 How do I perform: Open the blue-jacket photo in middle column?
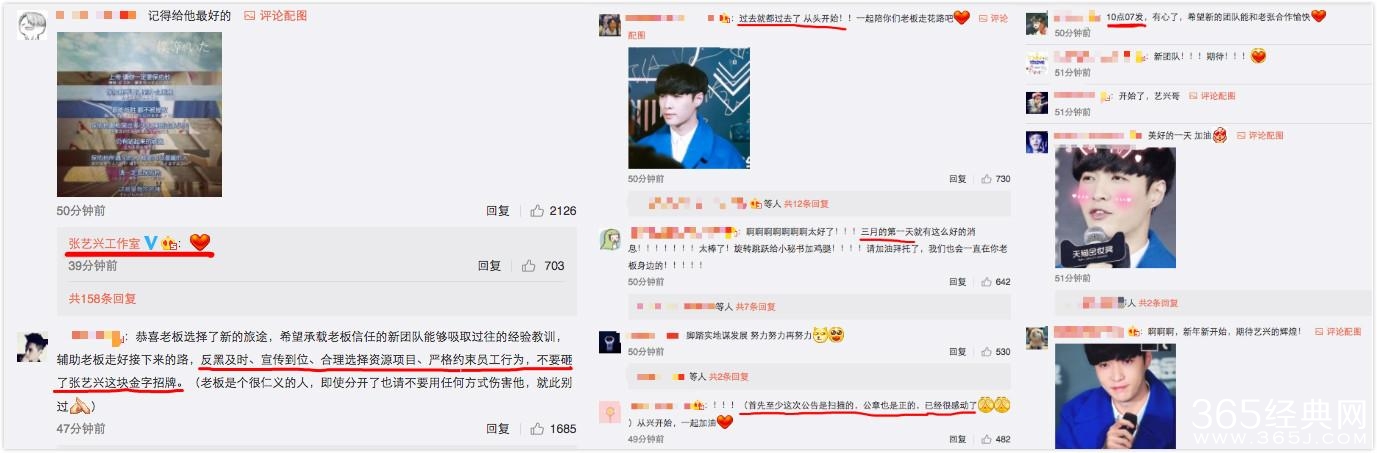(x=689, y=107)
